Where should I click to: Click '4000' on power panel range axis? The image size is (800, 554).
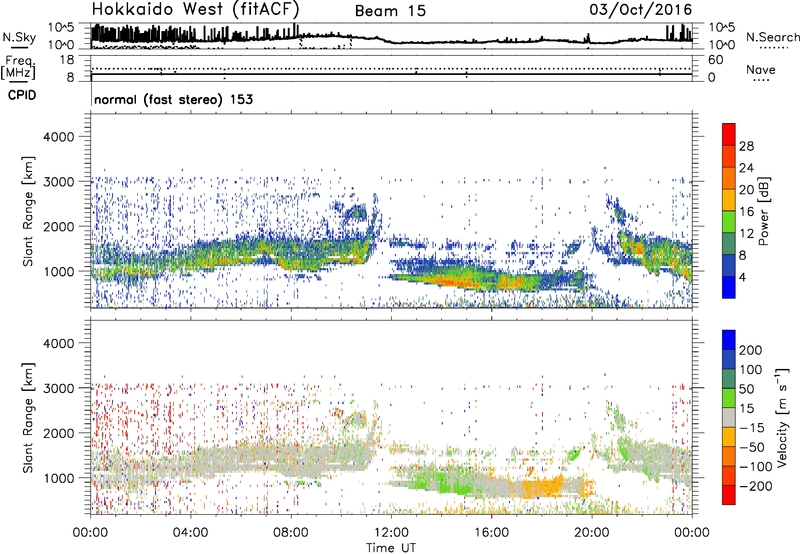click(59, 137)
